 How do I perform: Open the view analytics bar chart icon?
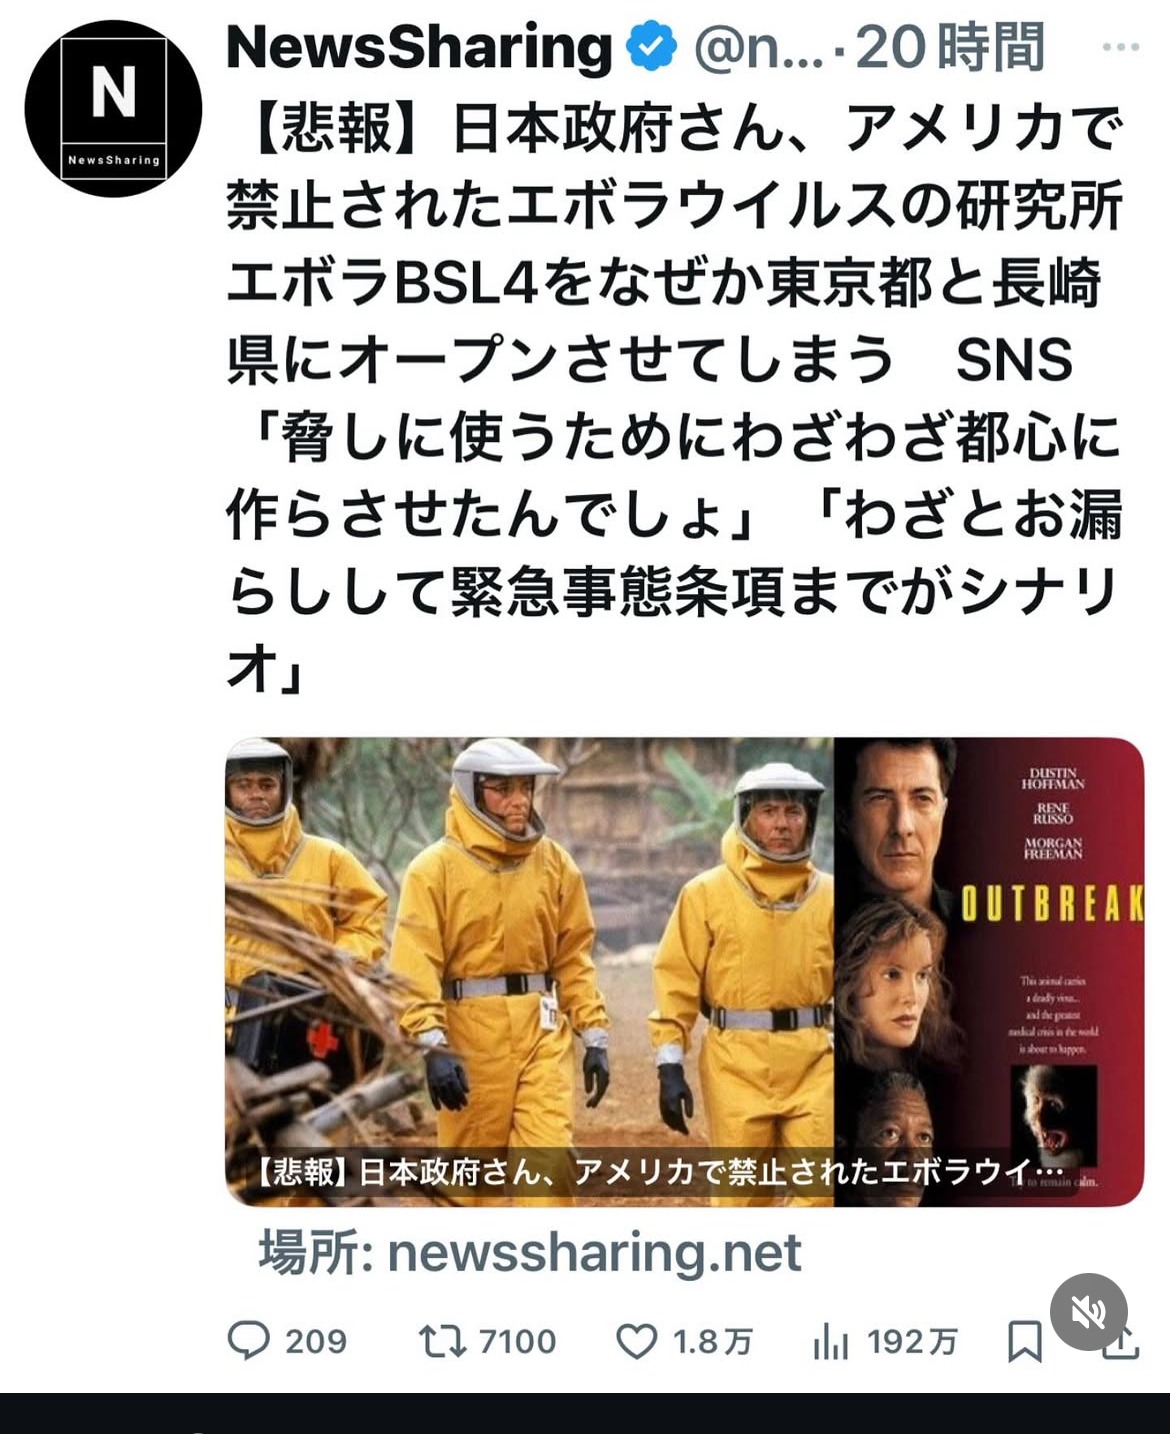tap(830, 1341)
